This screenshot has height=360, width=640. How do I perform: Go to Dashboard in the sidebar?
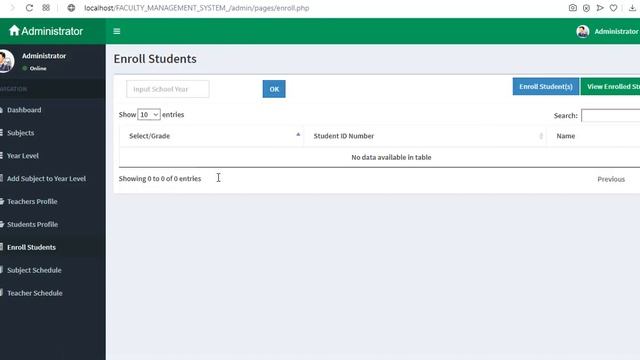tap(24, 110)
